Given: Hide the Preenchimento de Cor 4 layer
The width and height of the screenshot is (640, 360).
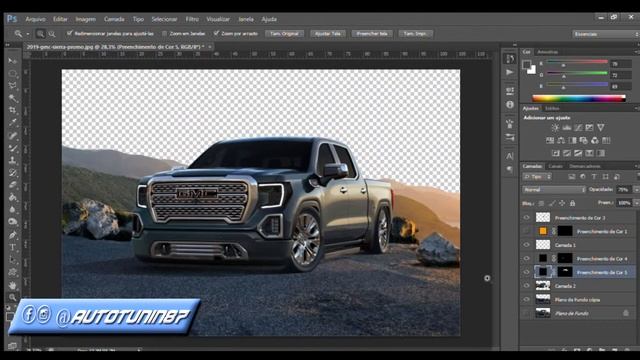Looking at the screenshot, I should [x=527, y=258].
